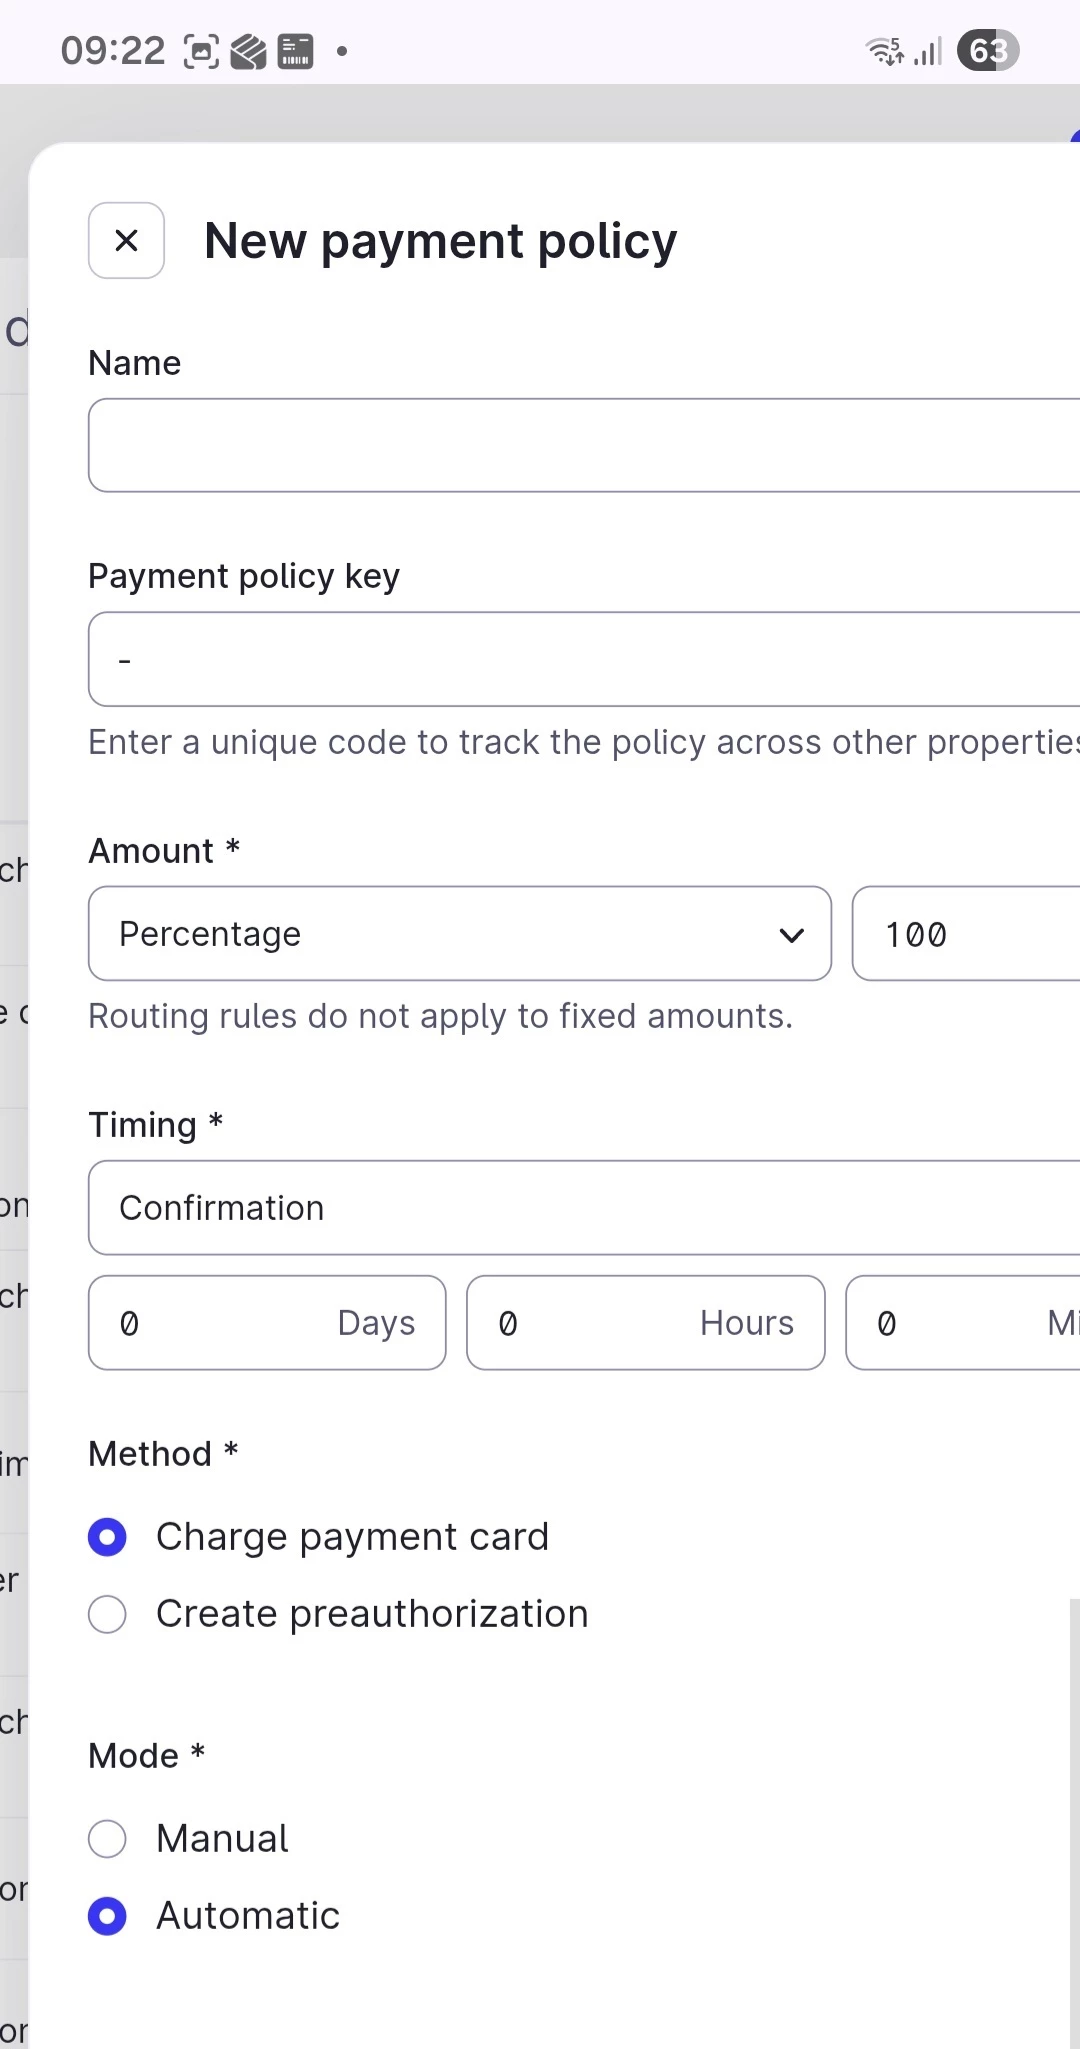Choose Automatic mode
The height and width of the screenshot is (2049, 1080).
(107, 1916)
